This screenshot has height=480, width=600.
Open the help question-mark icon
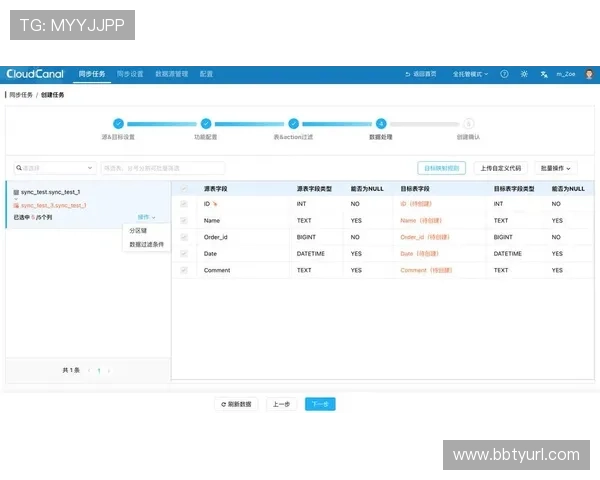[504, 74]
